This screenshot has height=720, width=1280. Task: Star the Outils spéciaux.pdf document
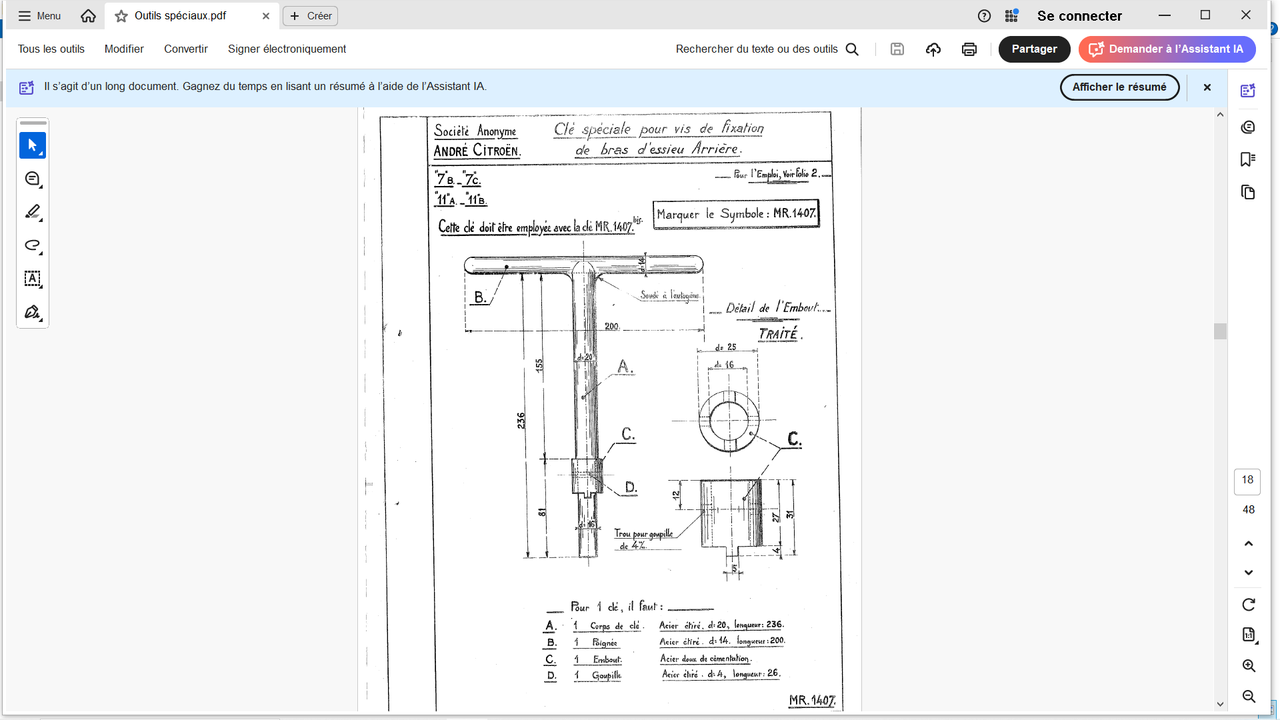(121, 16)
